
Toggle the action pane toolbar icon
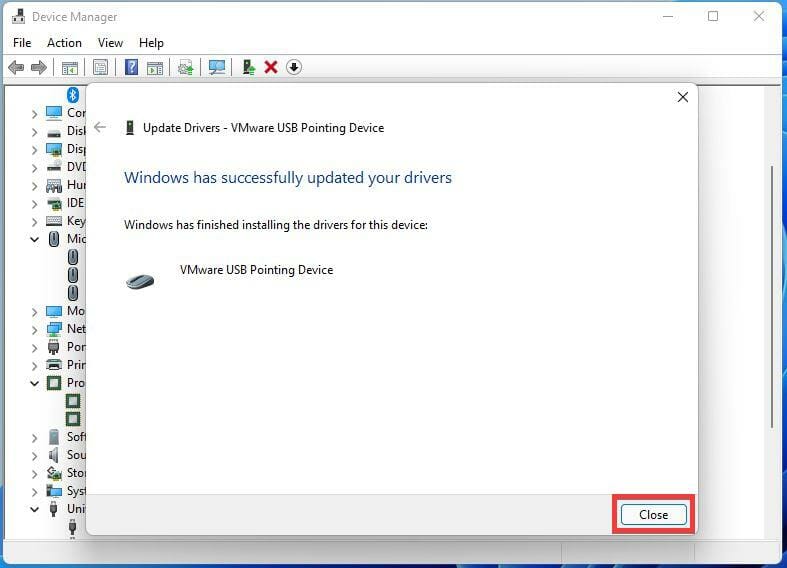(x=155, y=67)
